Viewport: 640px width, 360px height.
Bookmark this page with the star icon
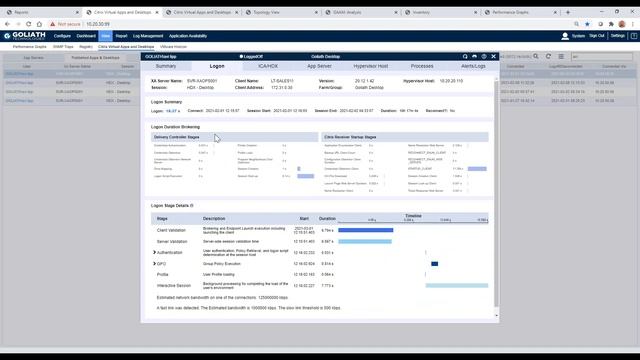(587, 24)
